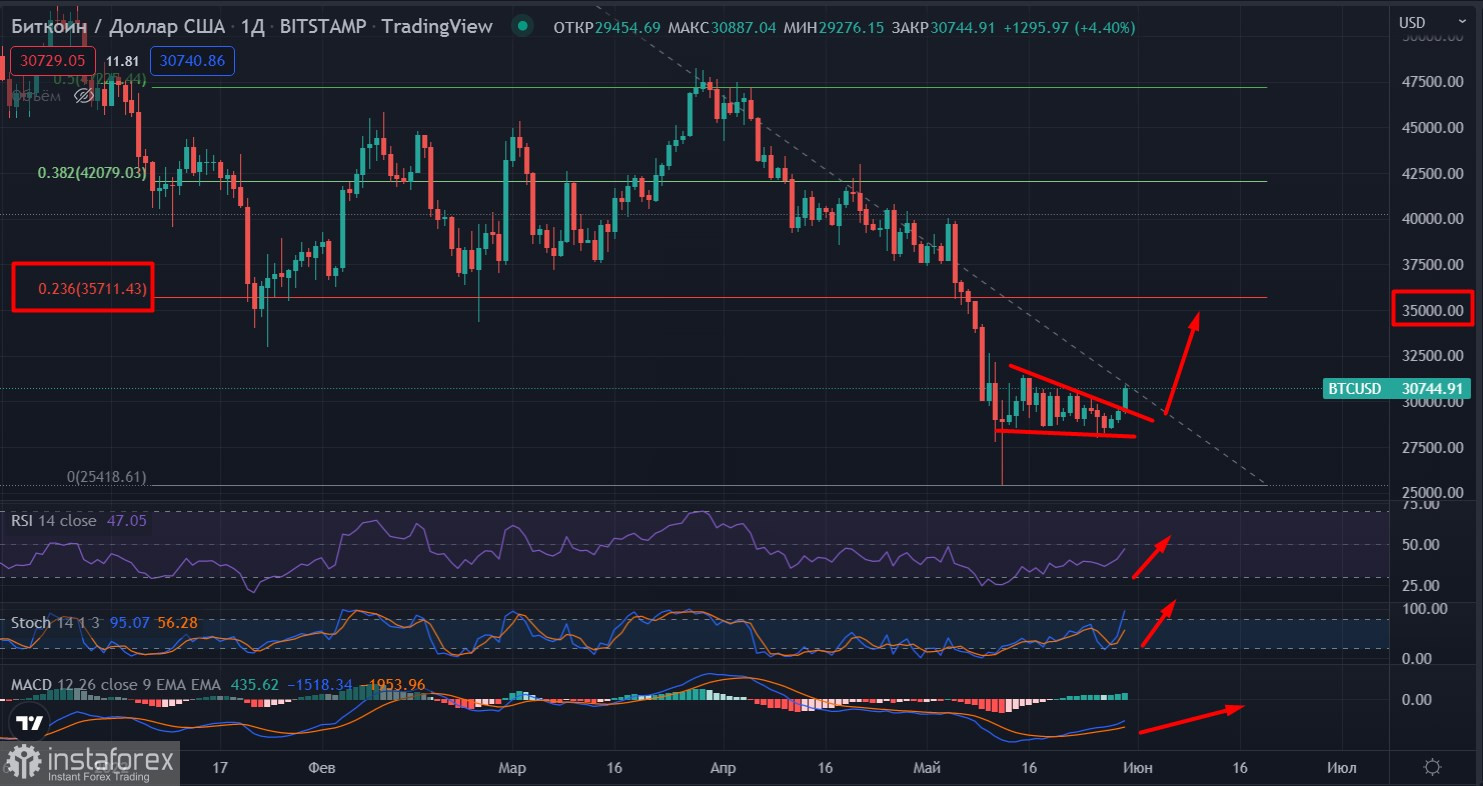Click the Фев date on time axis
Screen dimensions: 1483x786
point(323,768)
